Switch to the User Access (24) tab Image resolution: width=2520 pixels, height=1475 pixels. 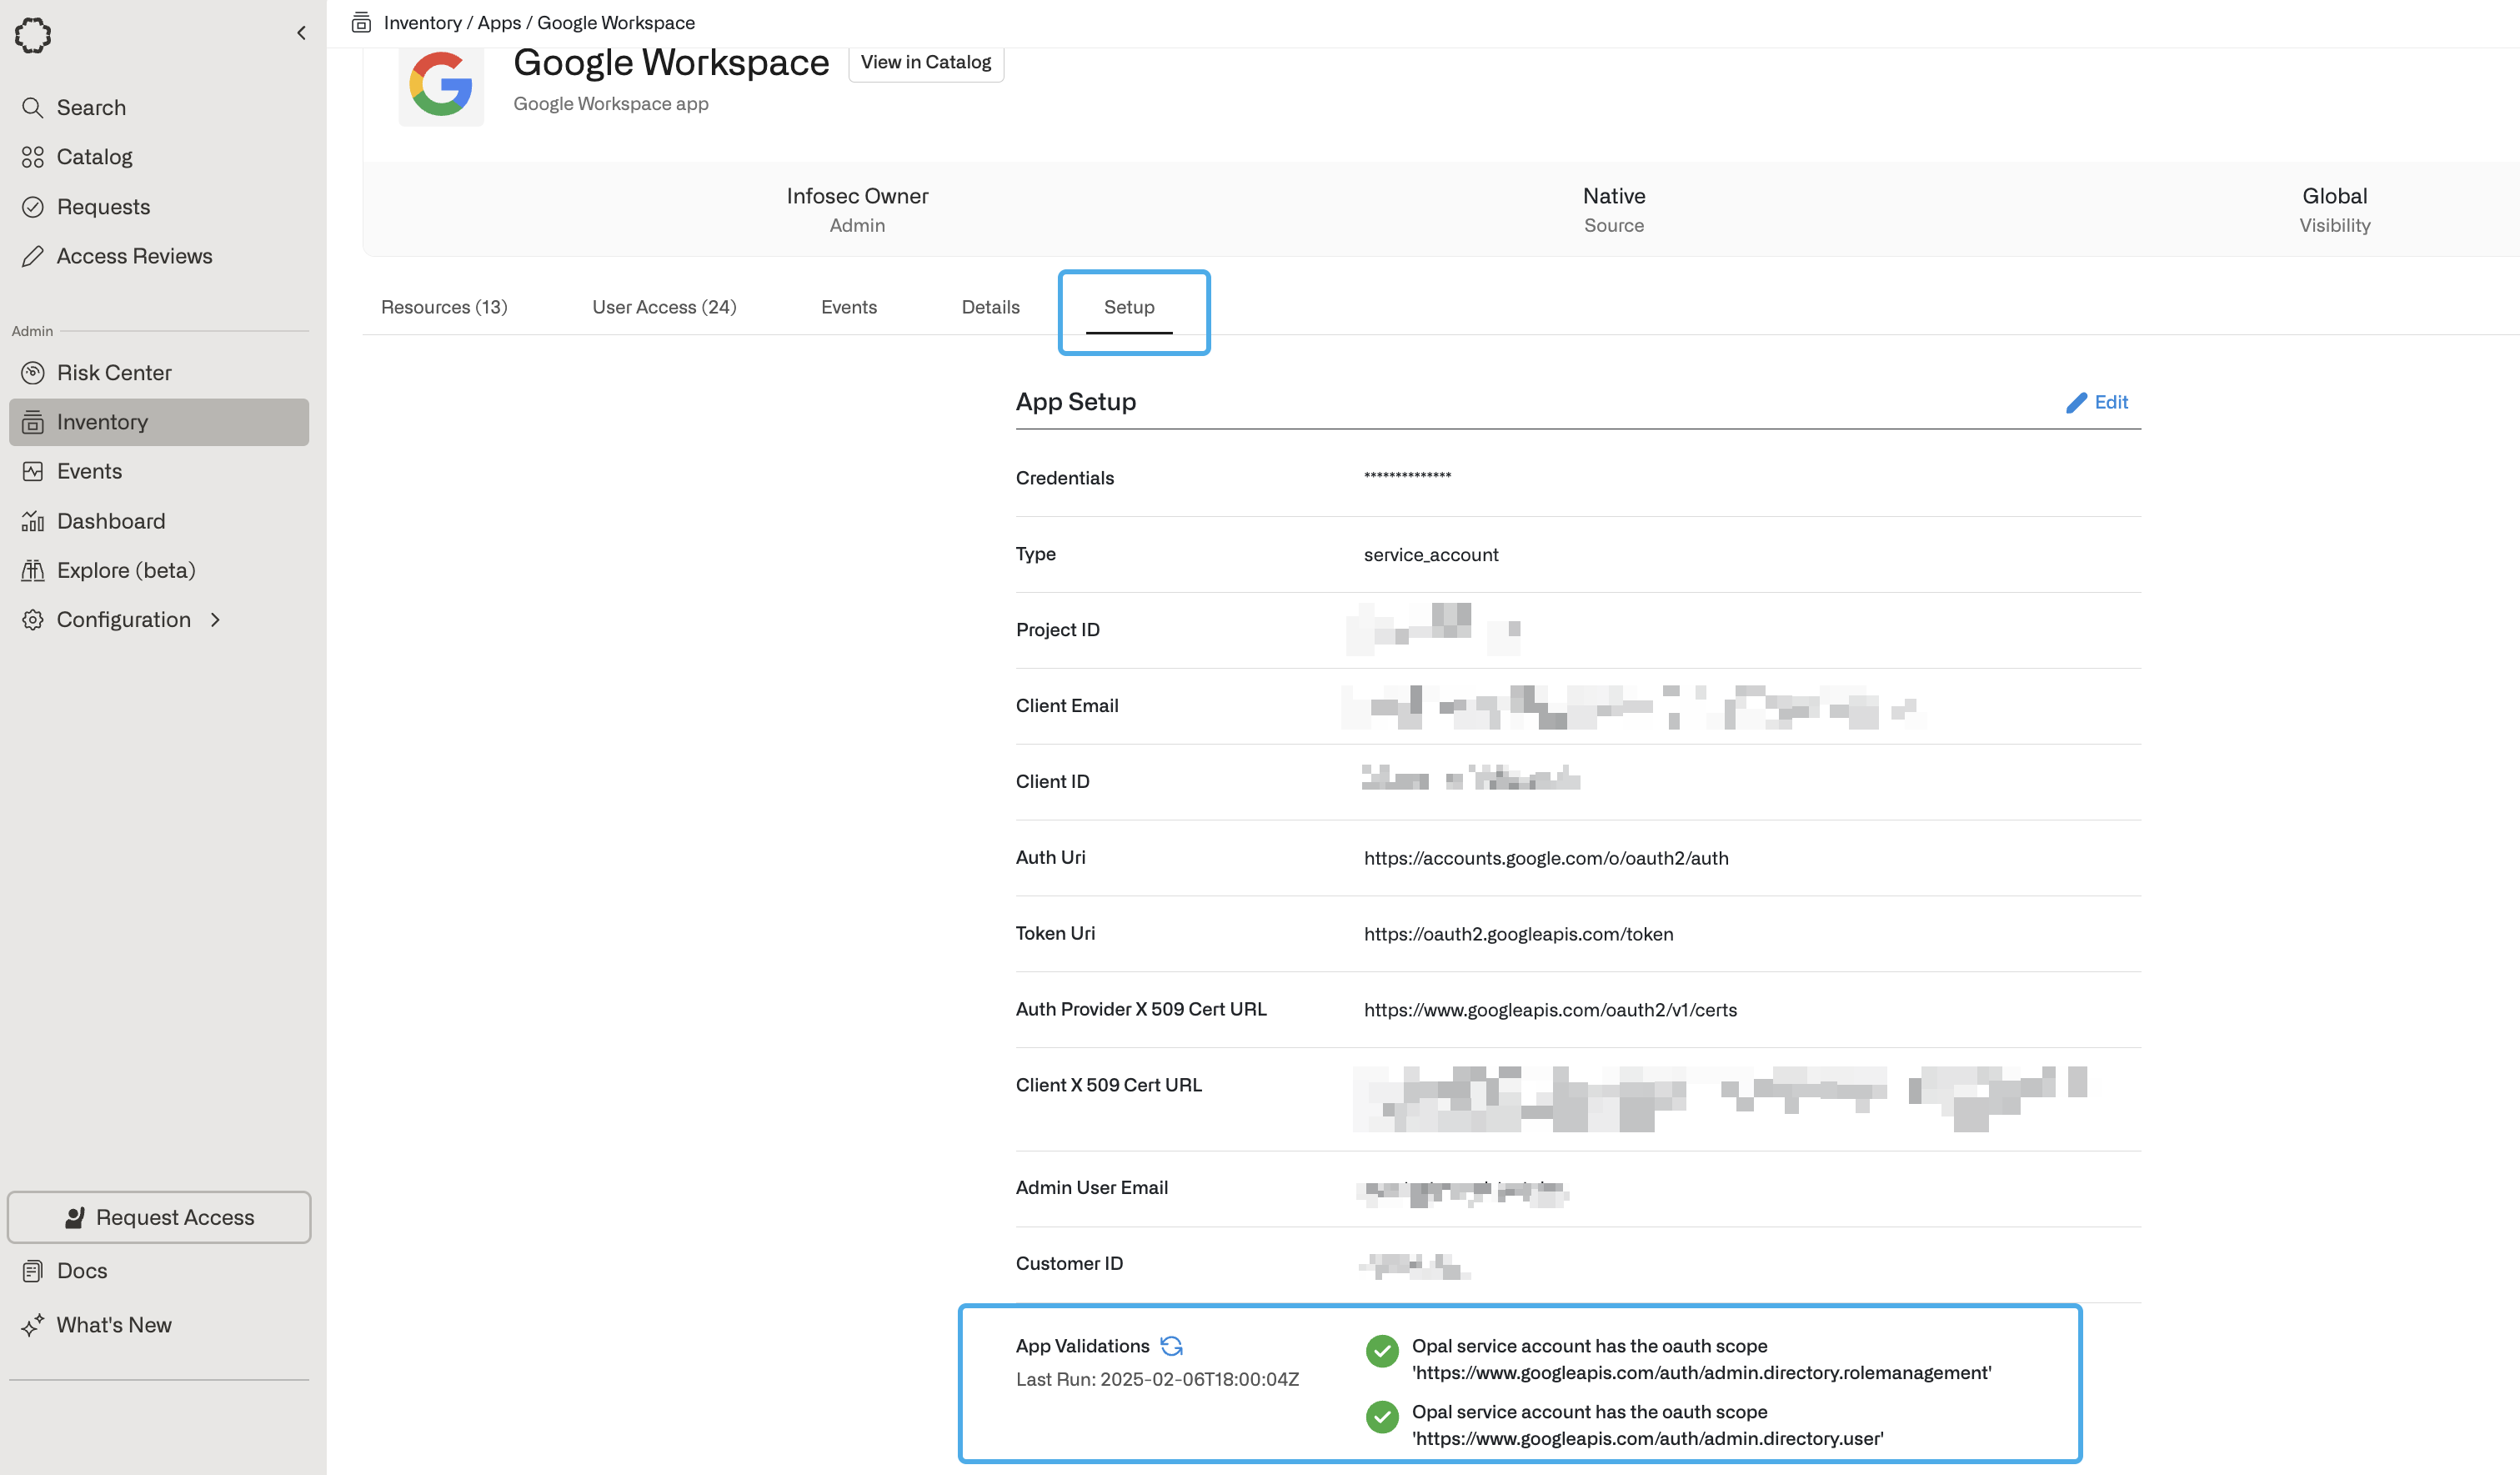point(664,307)
